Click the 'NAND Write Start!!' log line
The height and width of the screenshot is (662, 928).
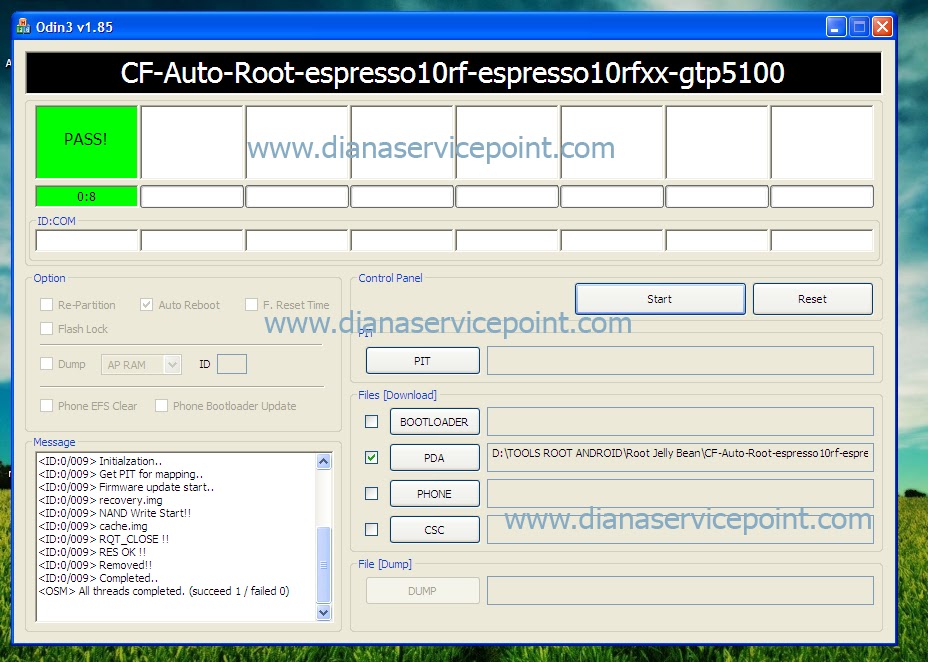pyautogui.click(x=115, y=513)
